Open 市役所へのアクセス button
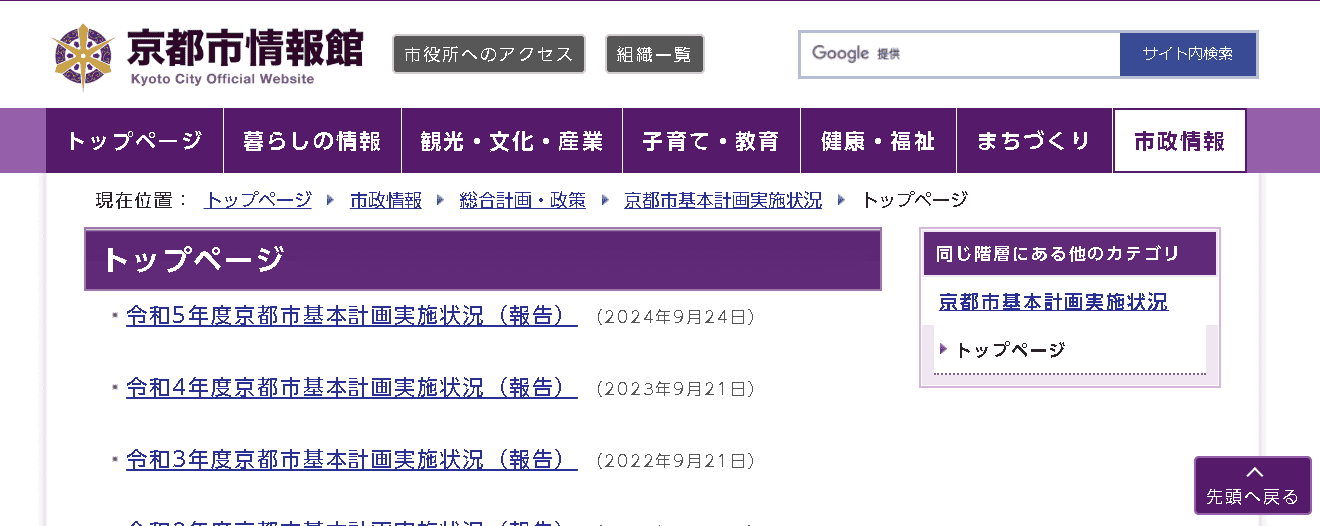This screenshot has width=1320, height=526. (x=489, y=54)
